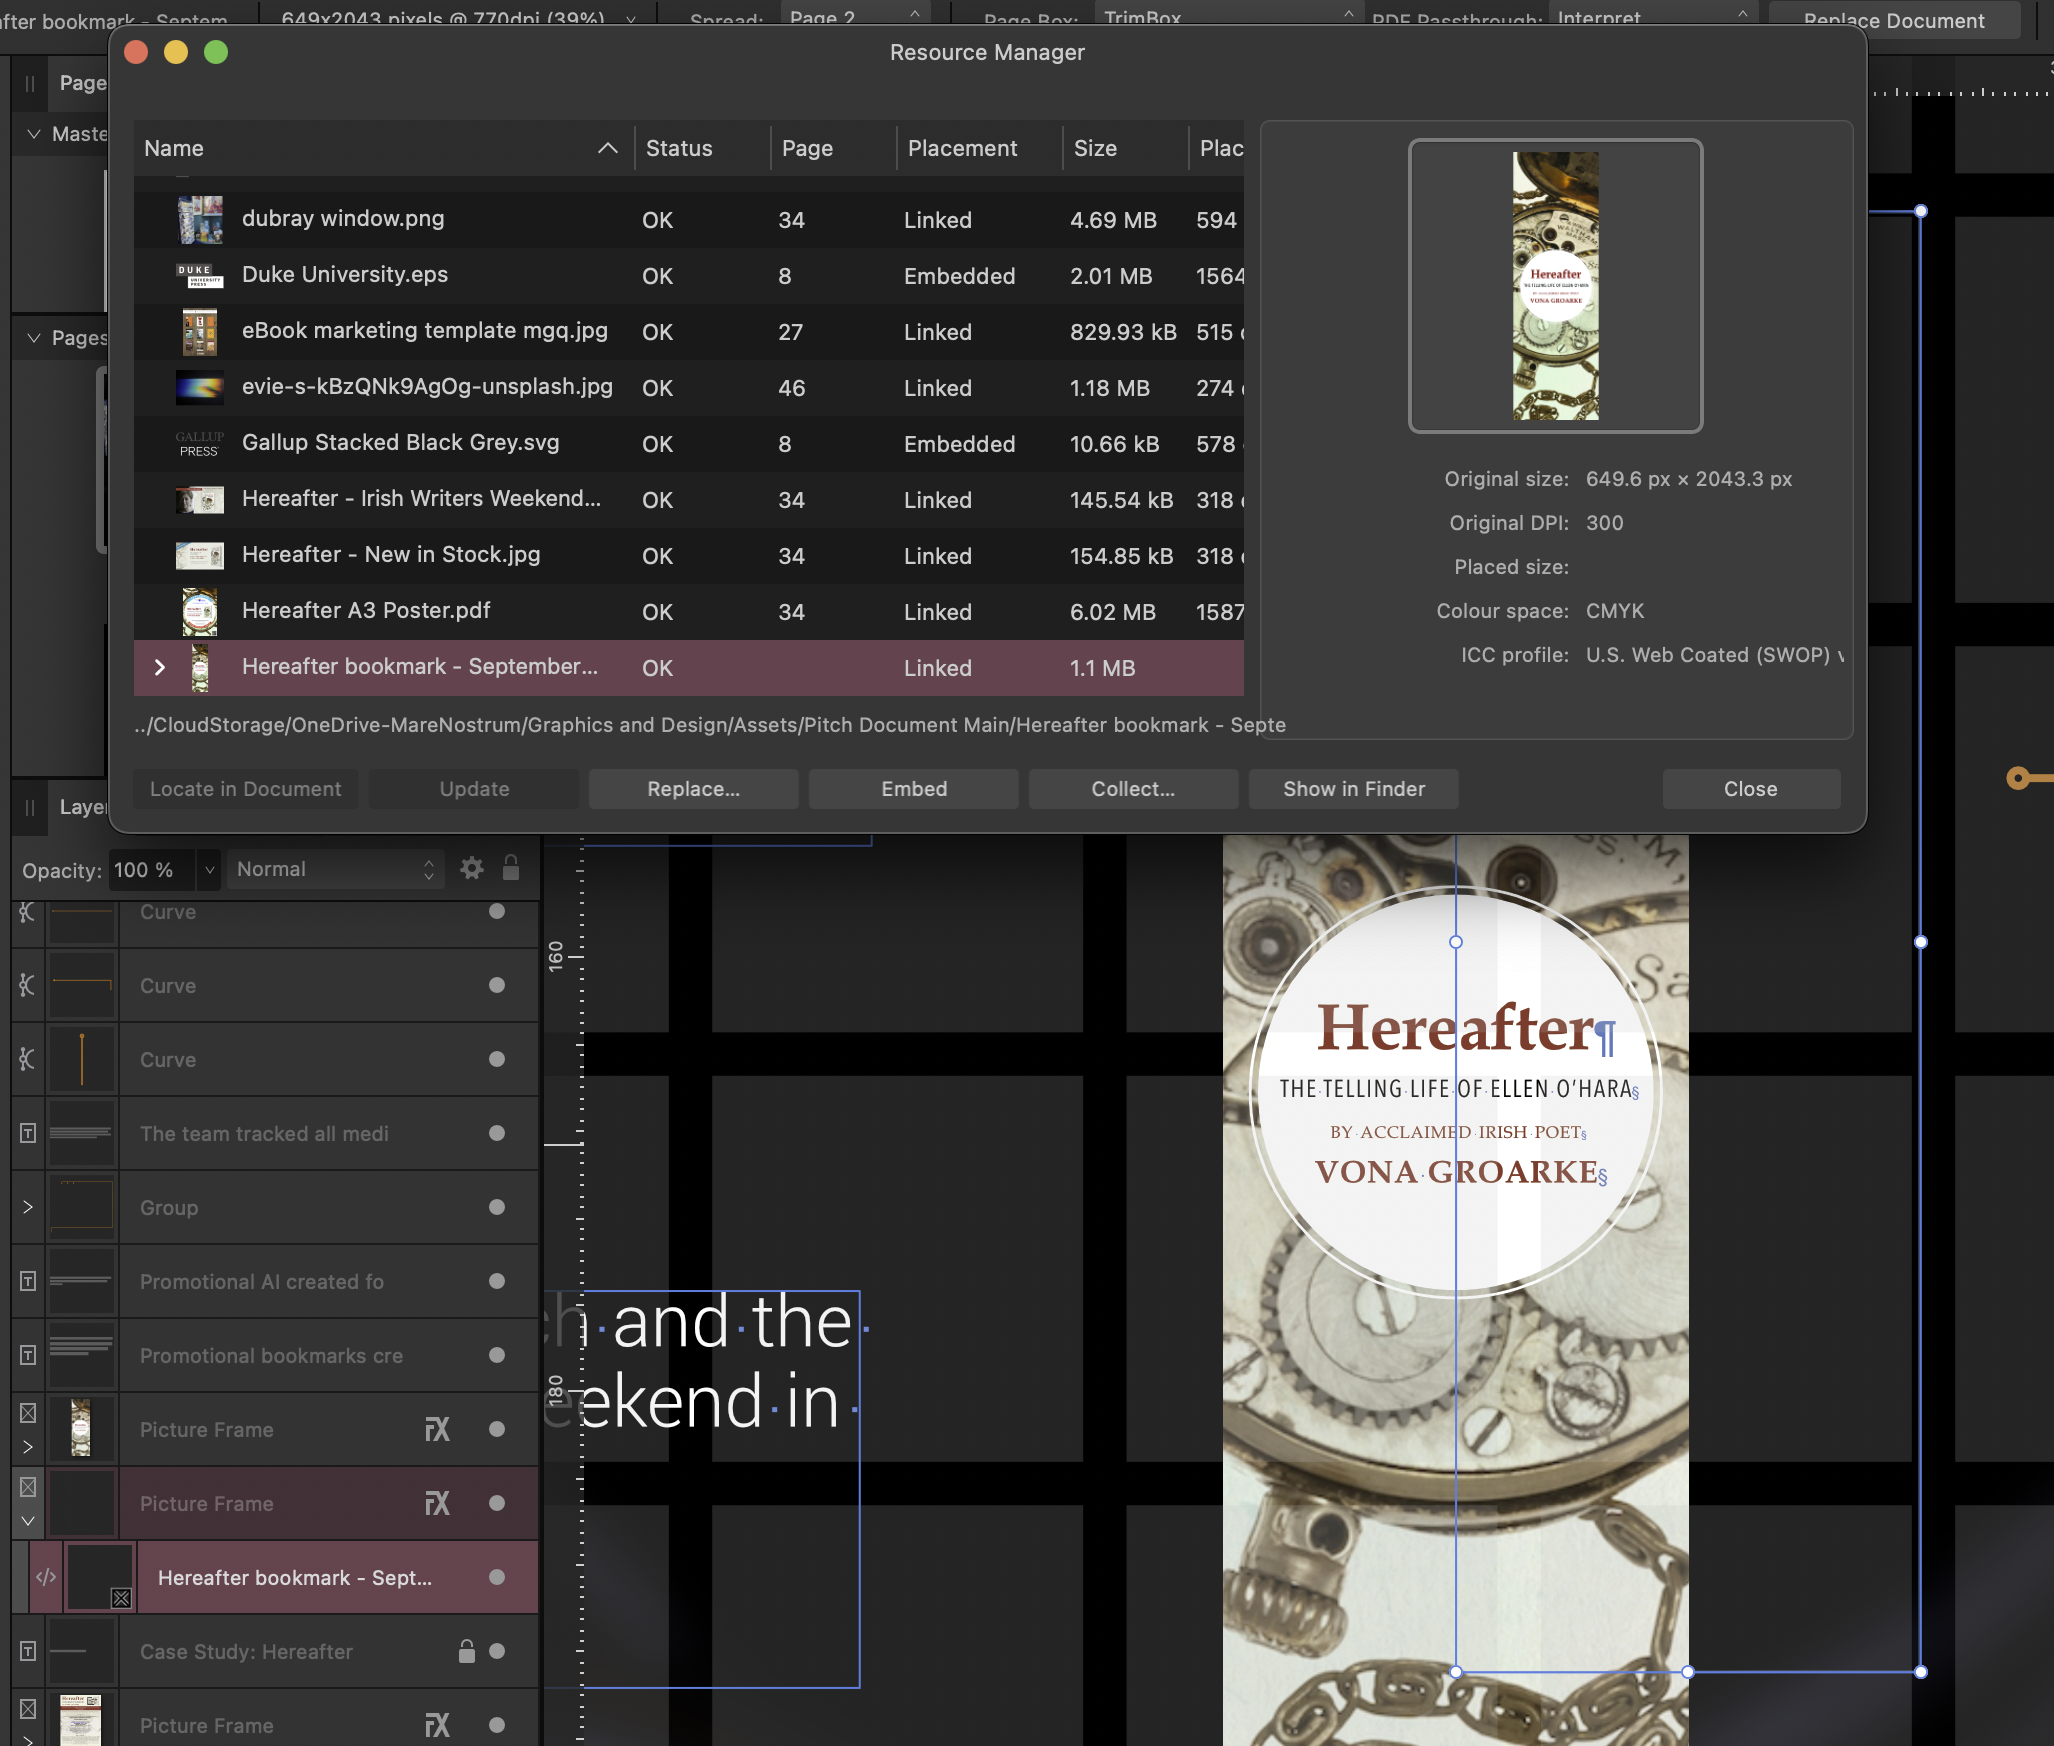Screen dimensions: 2054x1746
Task: Grab the Pages panel handle
Action: [30, 84]
